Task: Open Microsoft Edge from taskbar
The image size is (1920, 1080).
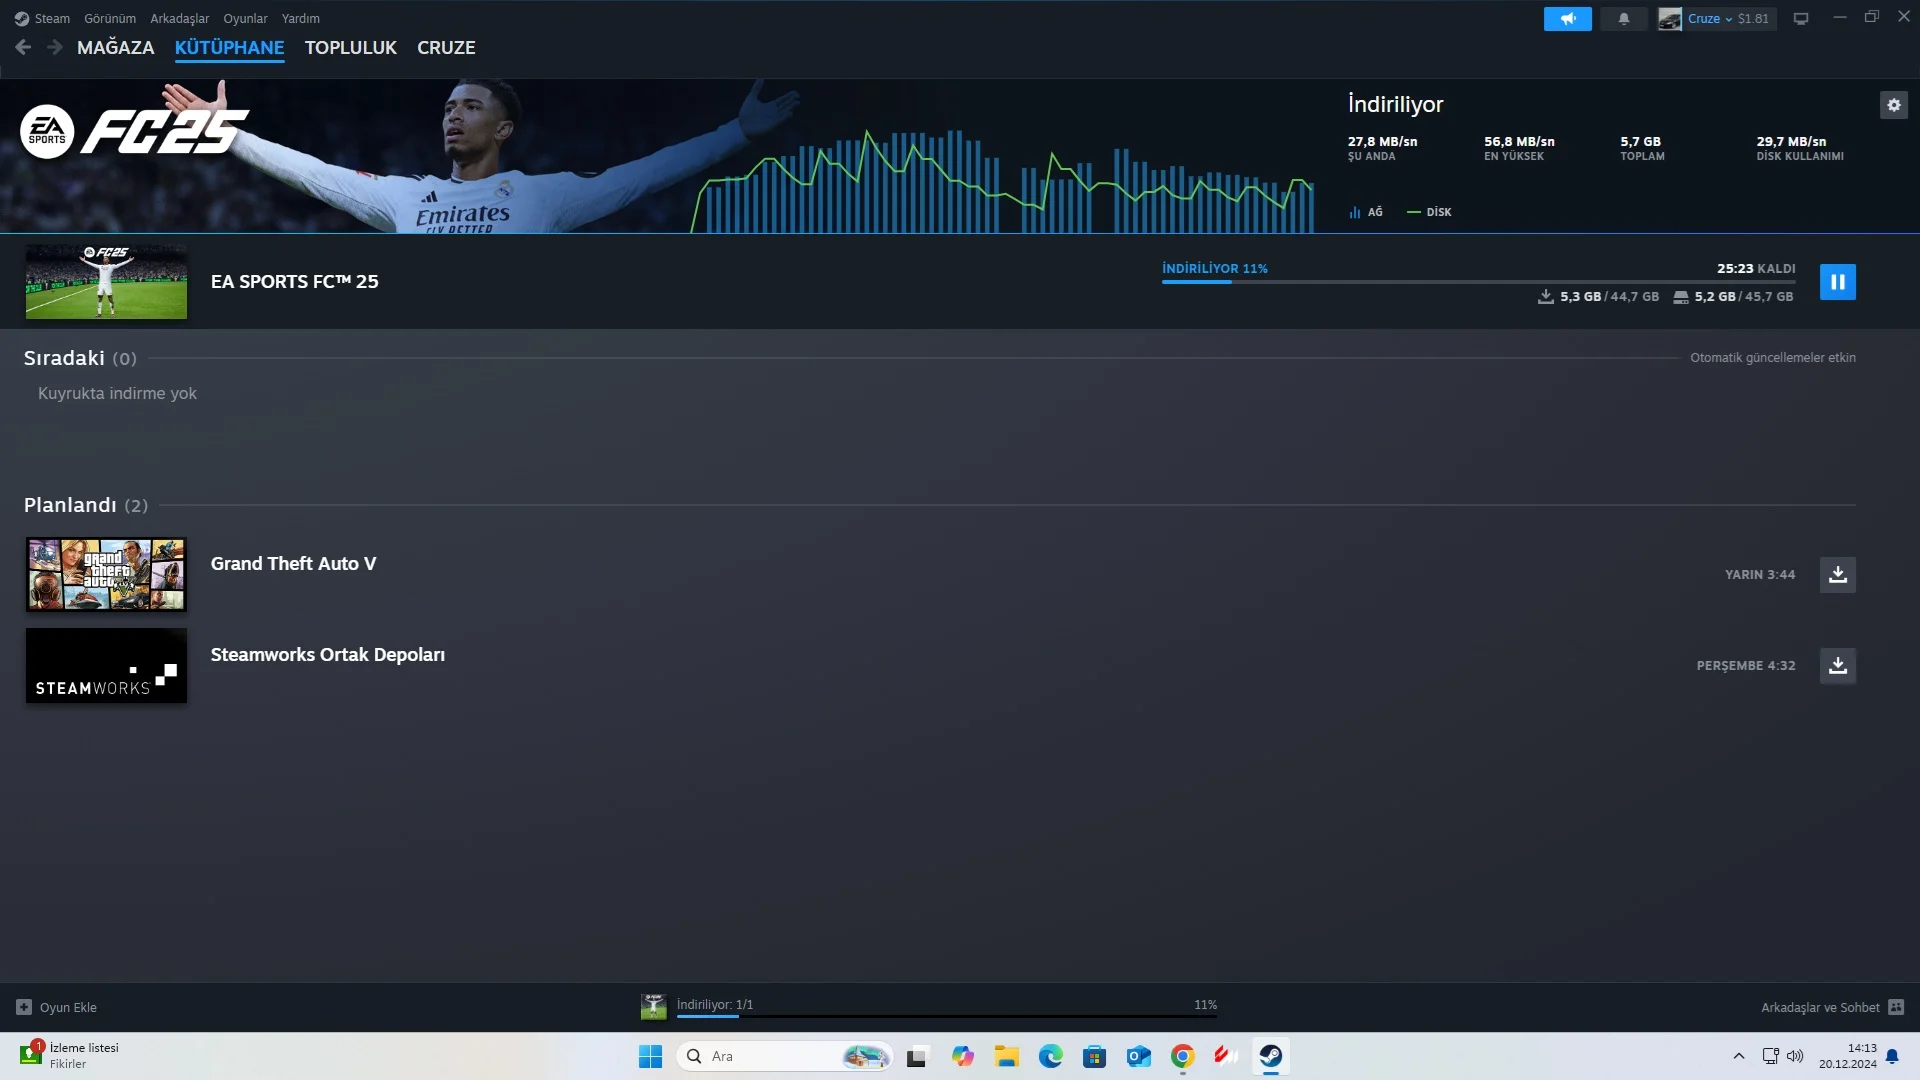Action: [x=1051, y=1056]
